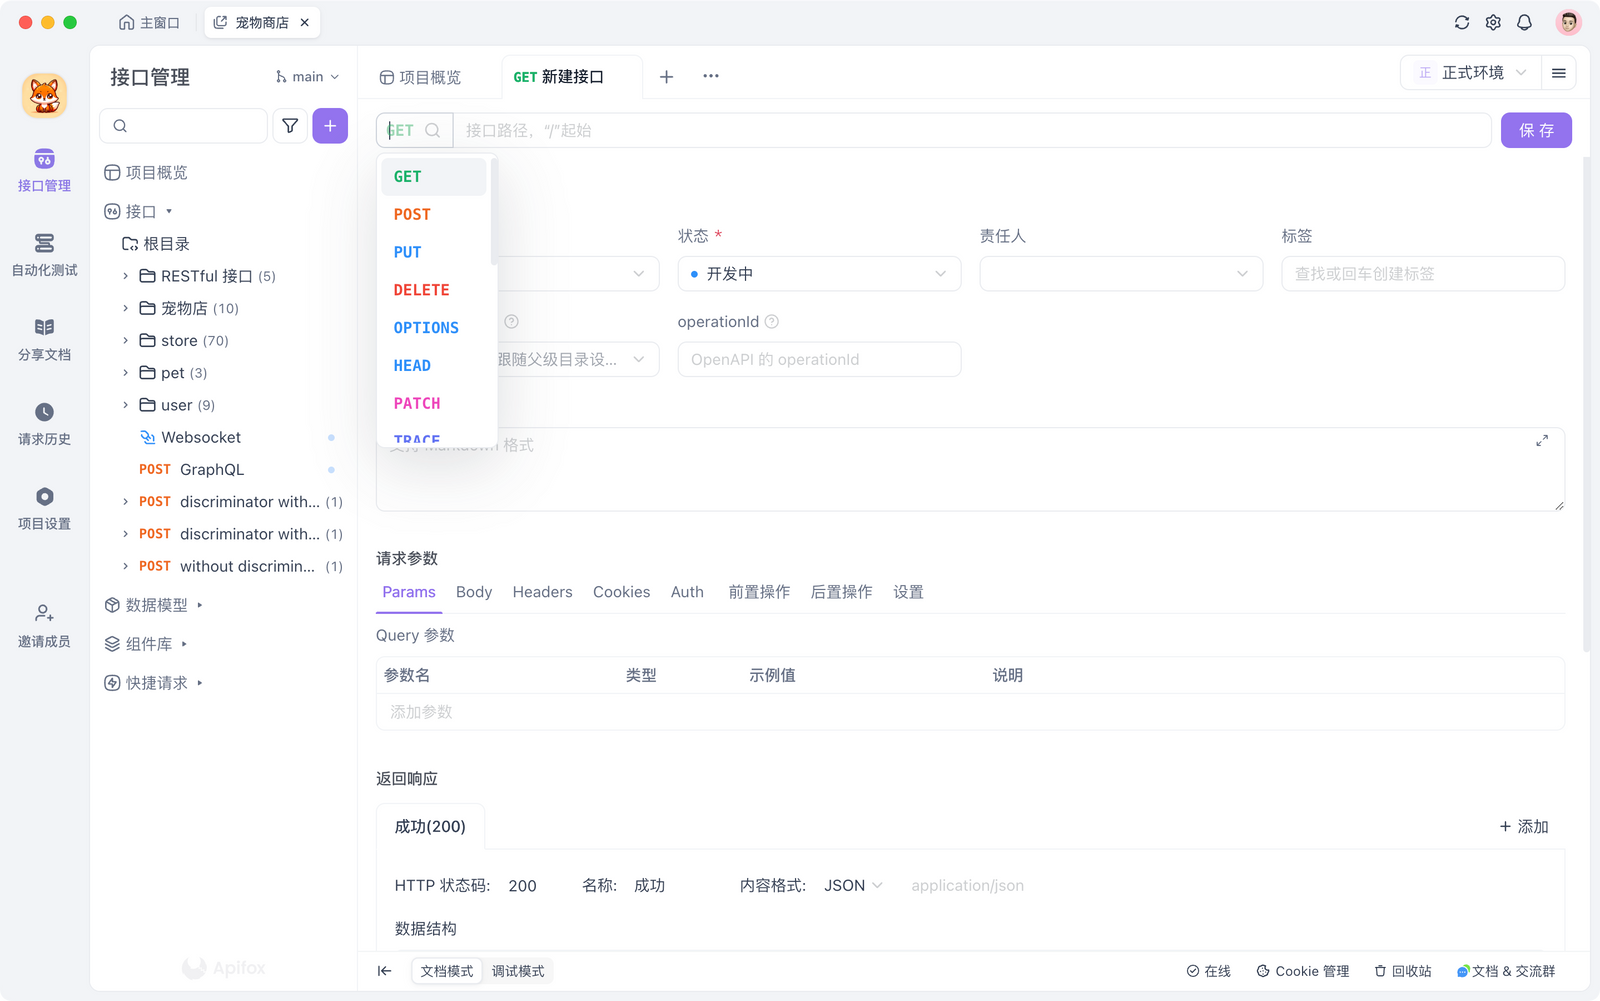Open Cookie 管理 in the status bar
Screen dimensions: 1600x1001
[x=1303, y=970]
